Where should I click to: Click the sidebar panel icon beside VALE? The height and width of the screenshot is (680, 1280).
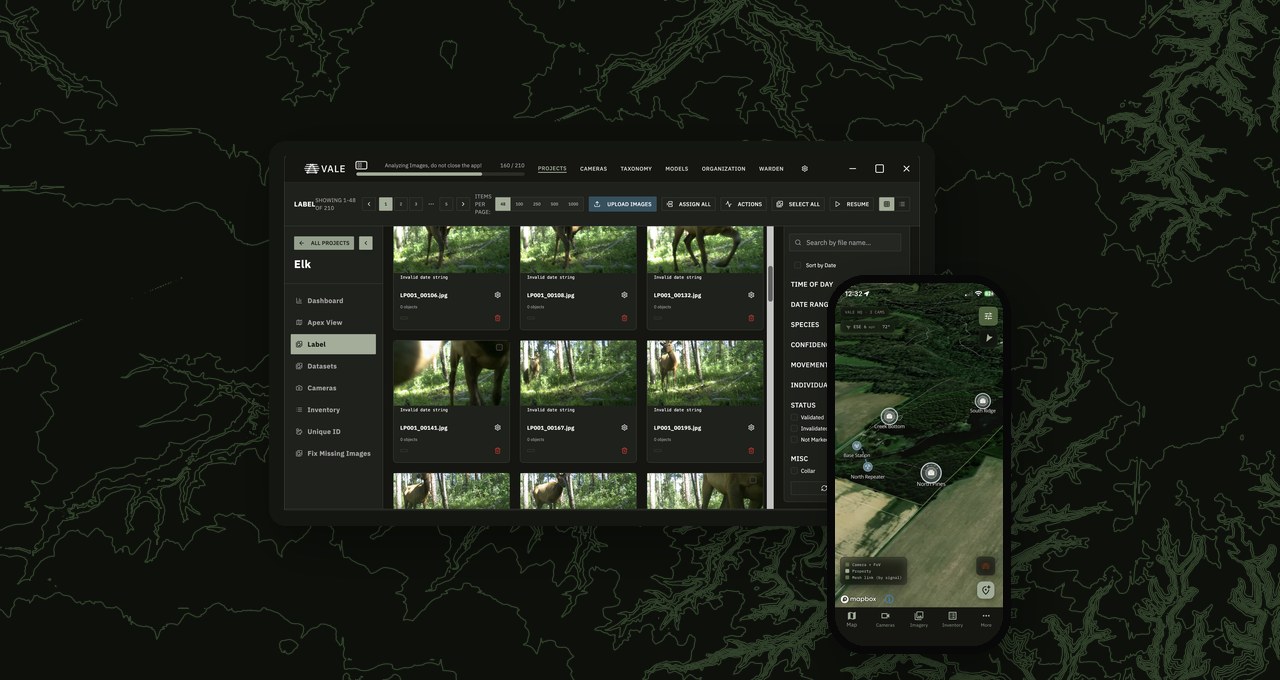click(362, 166)
